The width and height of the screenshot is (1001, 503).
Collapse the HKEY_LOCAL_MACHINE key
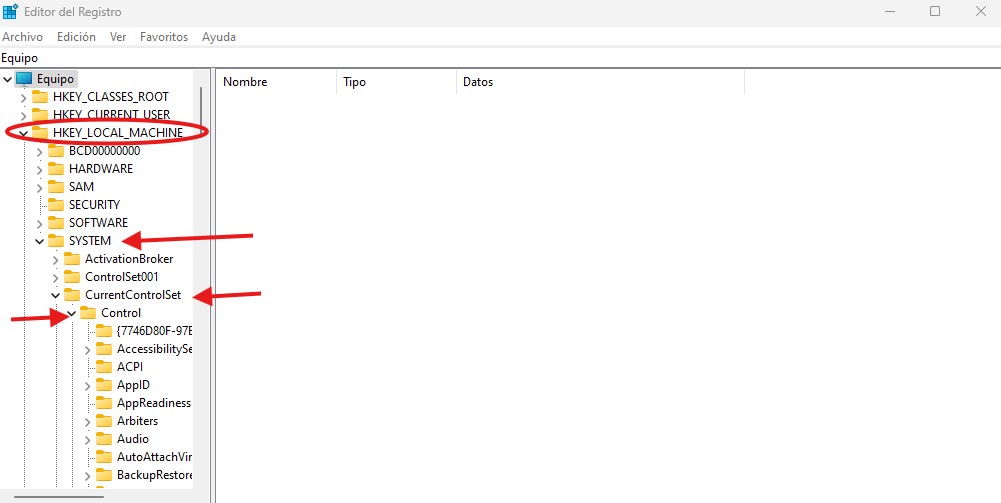tap(24, 133)
